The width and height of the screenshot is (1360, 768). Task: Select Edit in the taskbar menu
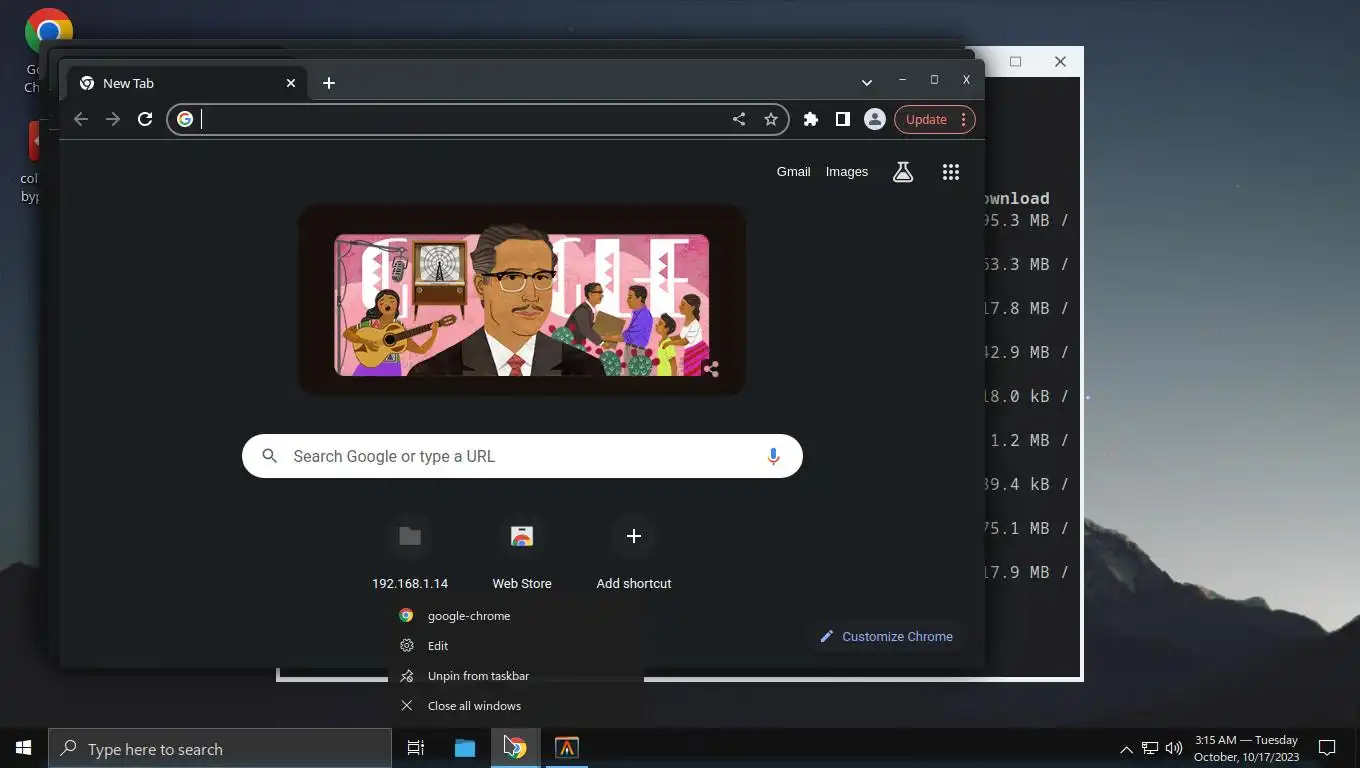[x=516, y=646]
